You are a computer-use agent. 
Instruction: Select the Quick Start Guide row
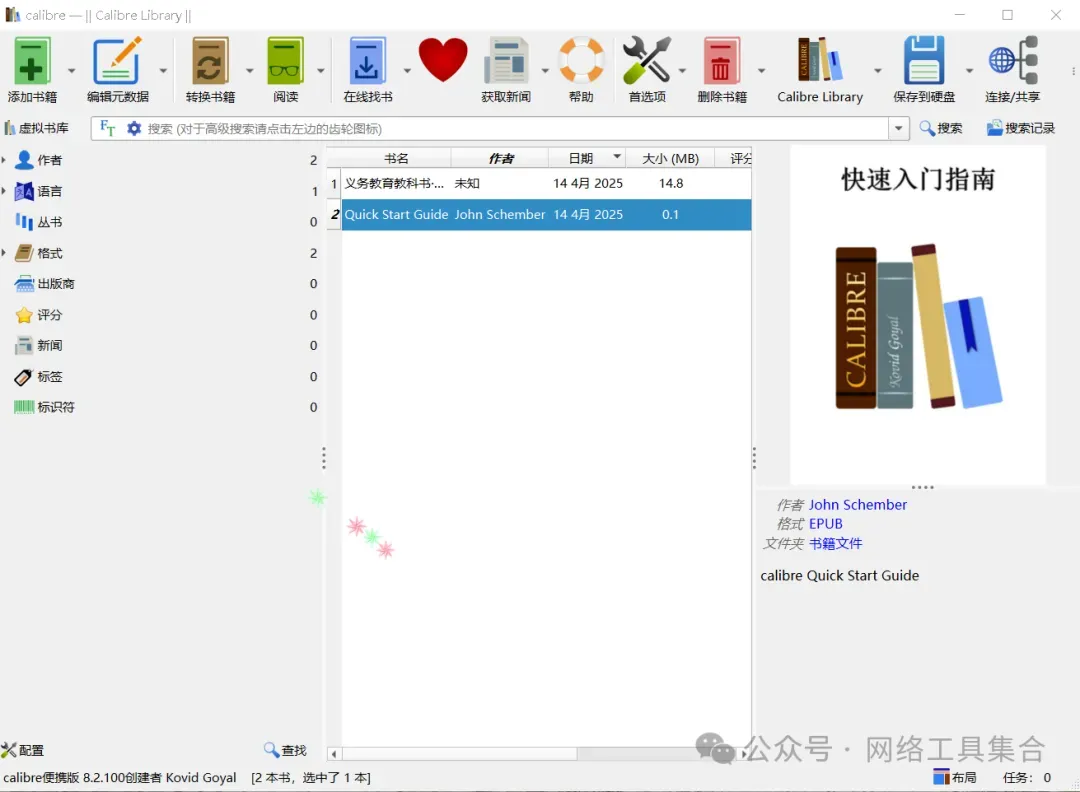click(x=540, y=214)
